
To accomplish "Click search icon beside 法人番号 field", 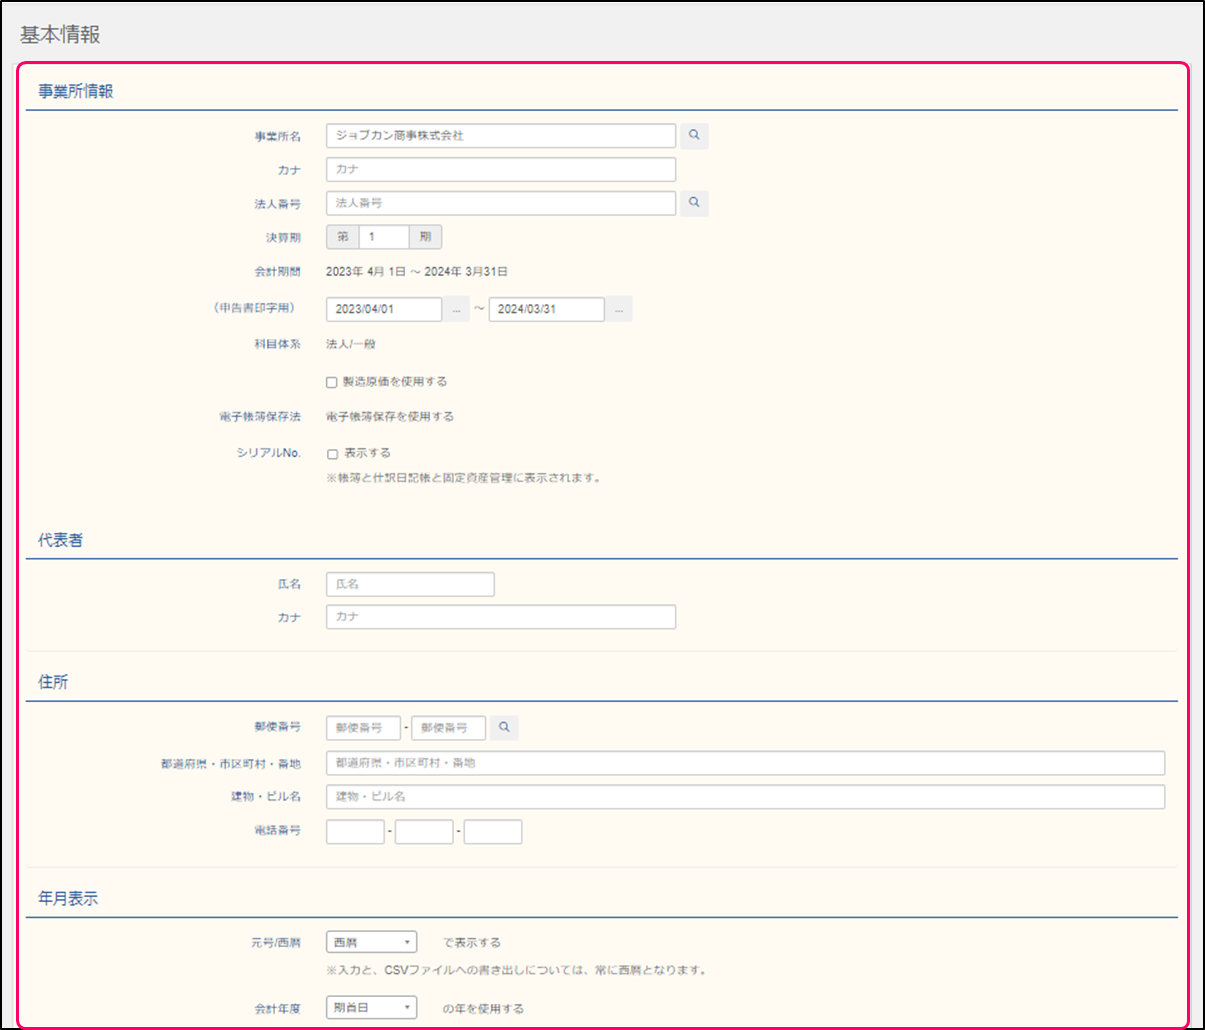I will [x=694, y=203].
